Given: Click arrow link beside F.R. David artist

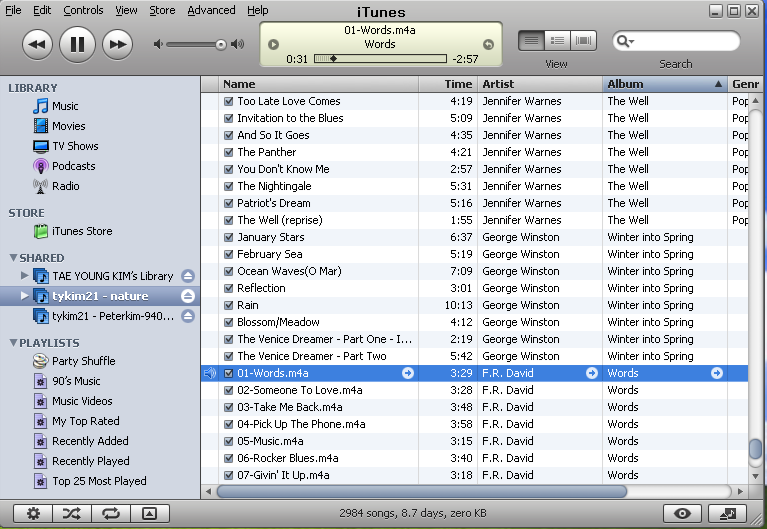Looking at the screenshot, I should tap(592, 373).
